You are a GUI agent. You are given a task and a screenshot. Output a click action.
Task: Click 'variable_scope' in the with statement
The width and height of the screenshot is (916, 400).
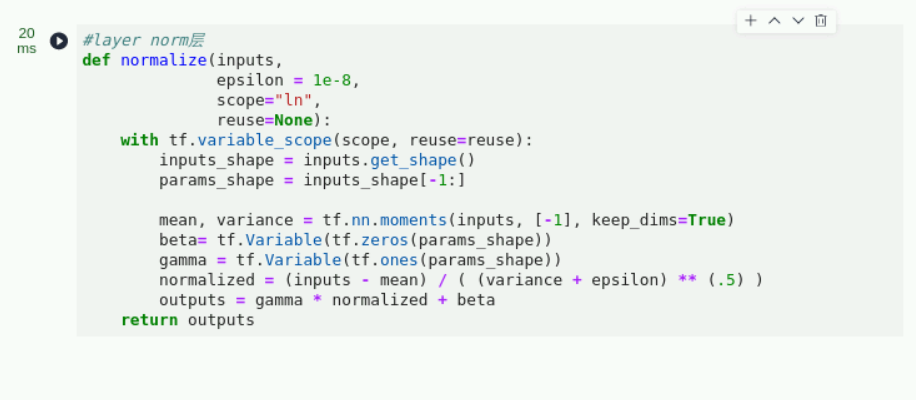pos(265,140)
